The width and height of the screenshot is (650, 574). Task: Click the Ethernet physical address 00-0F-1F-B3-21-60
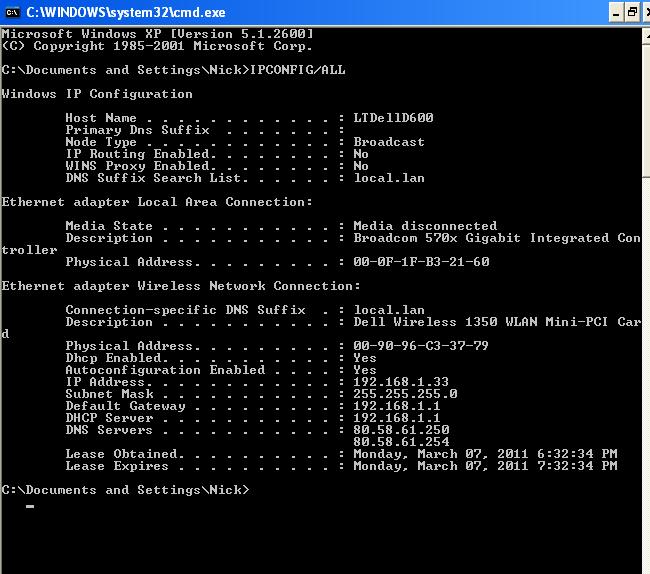421,262
